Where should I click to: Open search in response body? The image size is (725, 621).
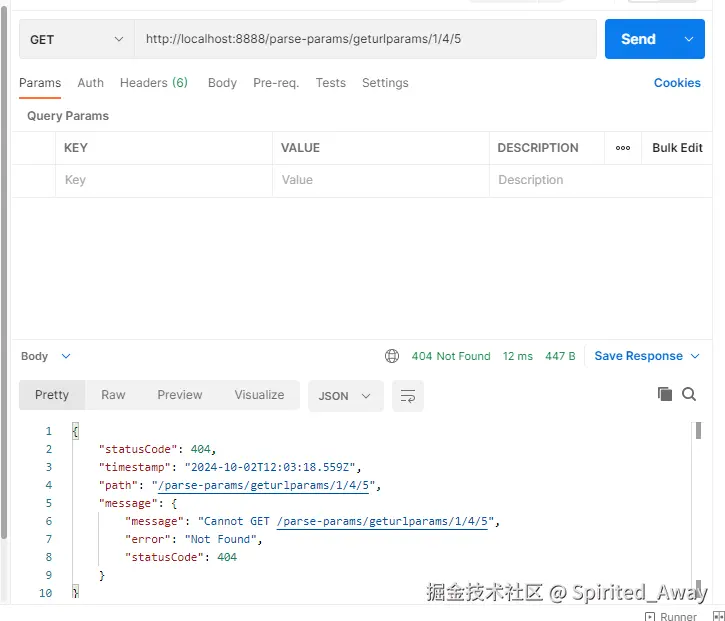click(689, 394)
